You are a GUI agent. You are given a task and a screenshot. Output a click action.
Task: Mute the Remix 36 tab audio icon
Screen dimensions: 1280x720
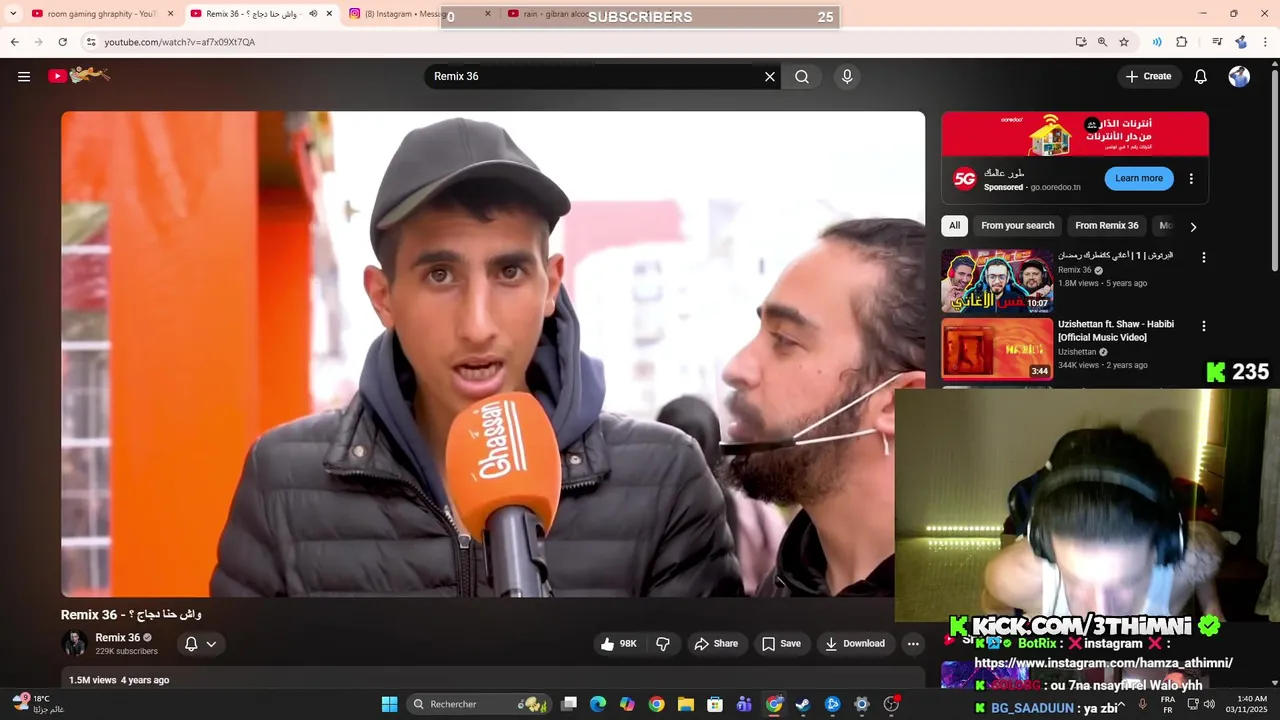313,14
